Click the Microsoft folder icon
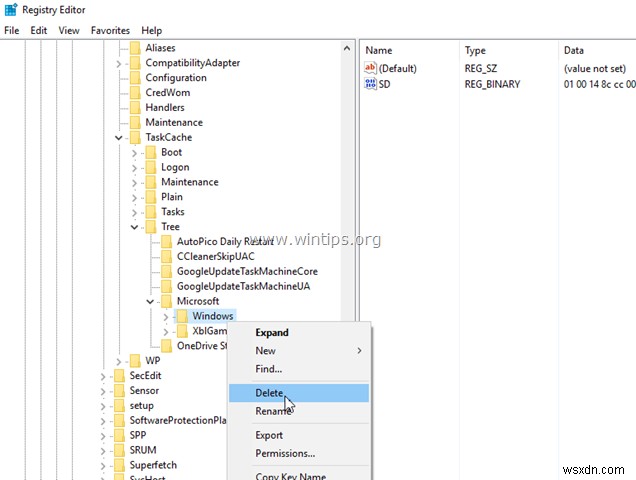The height and width of the screenshot is (480, 636). pos(166,301)
